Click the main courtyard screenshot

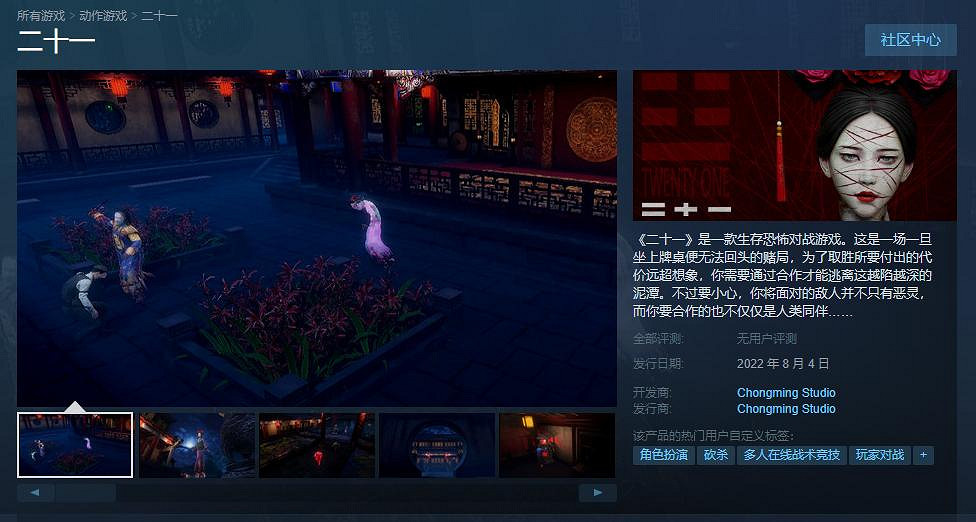coord(317,238)
